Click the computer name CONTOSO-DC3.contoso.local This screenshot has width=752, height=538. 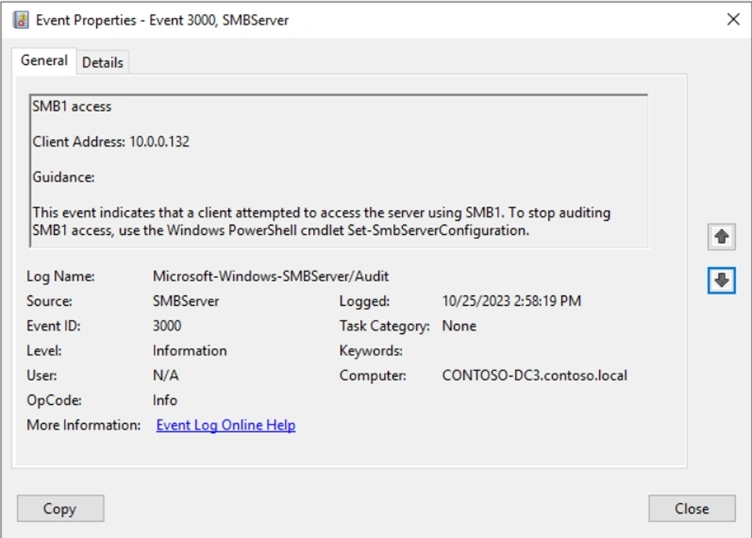[534, 375]
